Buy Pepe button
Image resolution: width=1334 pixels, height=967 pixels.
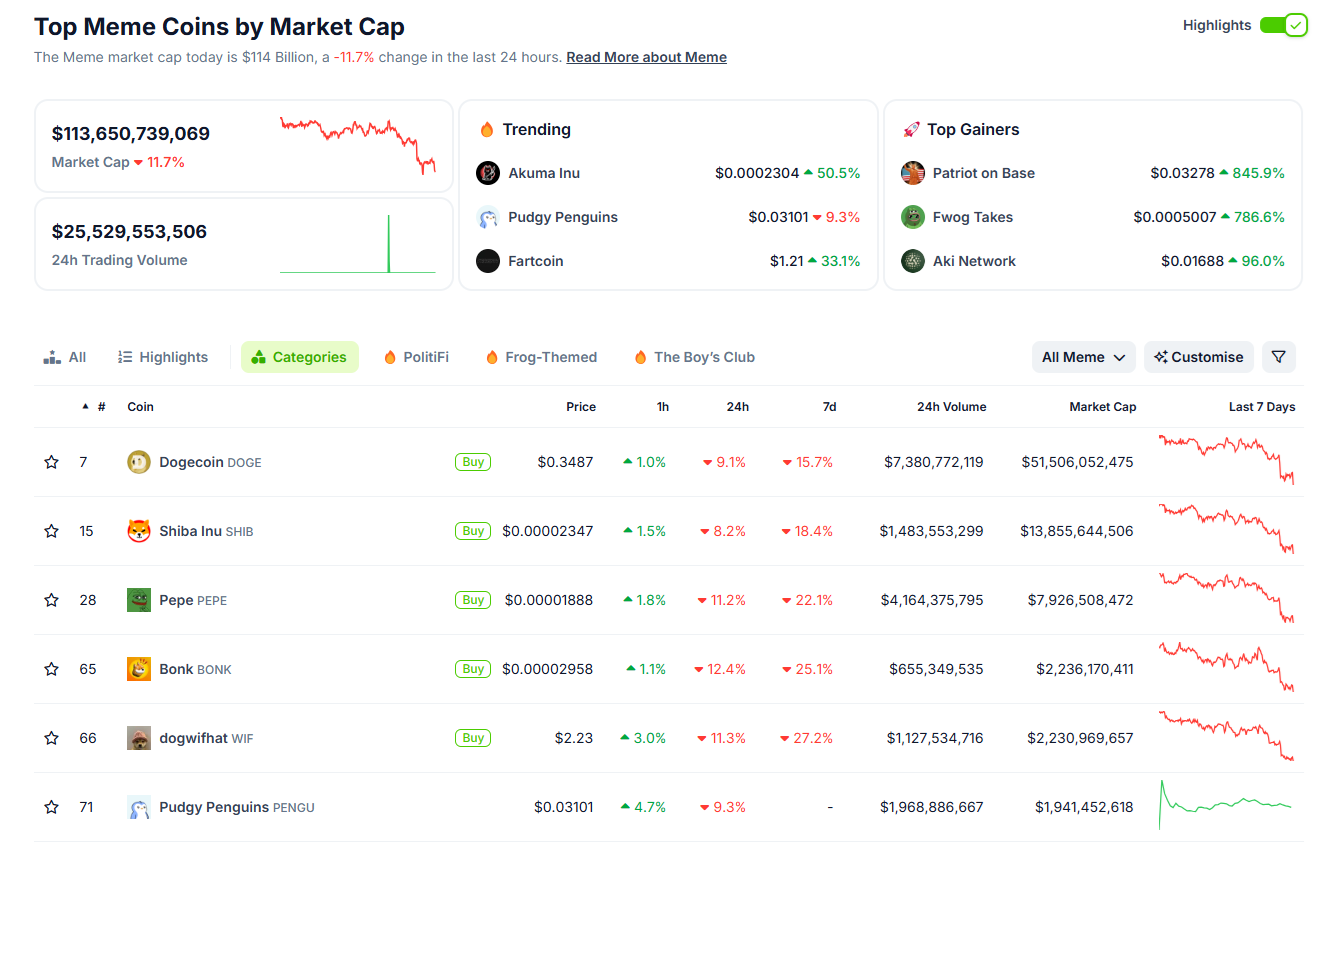[473, 600]
